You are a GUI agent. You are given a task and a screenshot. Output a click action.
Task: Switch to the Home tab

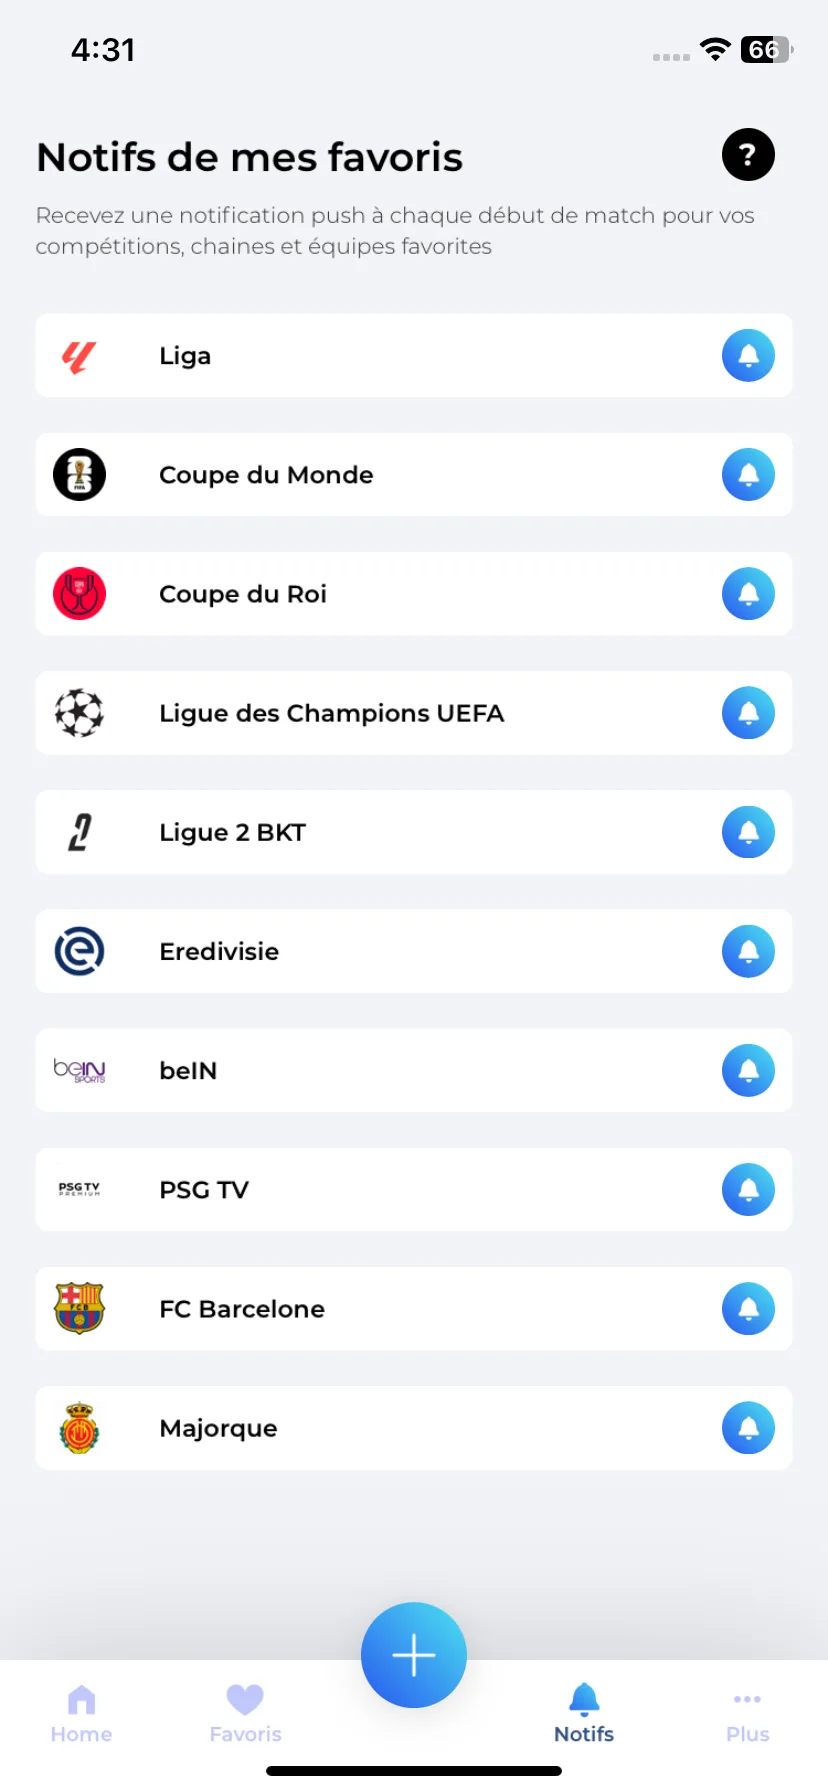(81, 1714)
